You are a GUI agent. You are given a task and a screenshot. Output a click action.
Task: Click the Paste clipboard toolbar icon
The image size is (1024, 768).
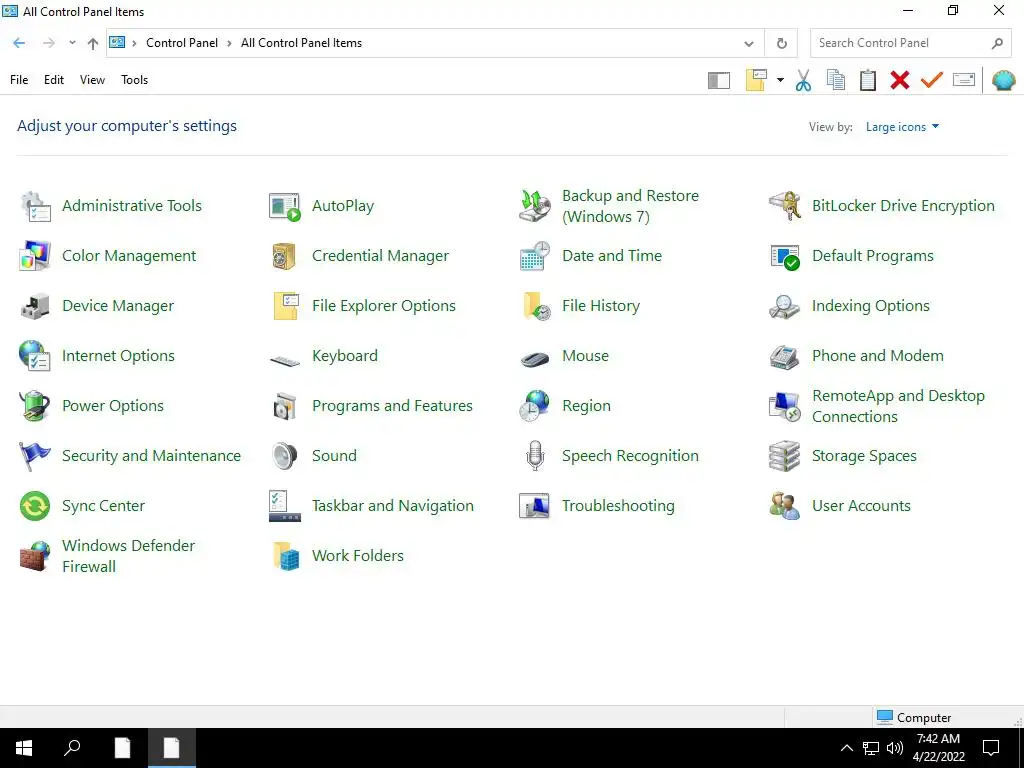(x=868, y=80)
